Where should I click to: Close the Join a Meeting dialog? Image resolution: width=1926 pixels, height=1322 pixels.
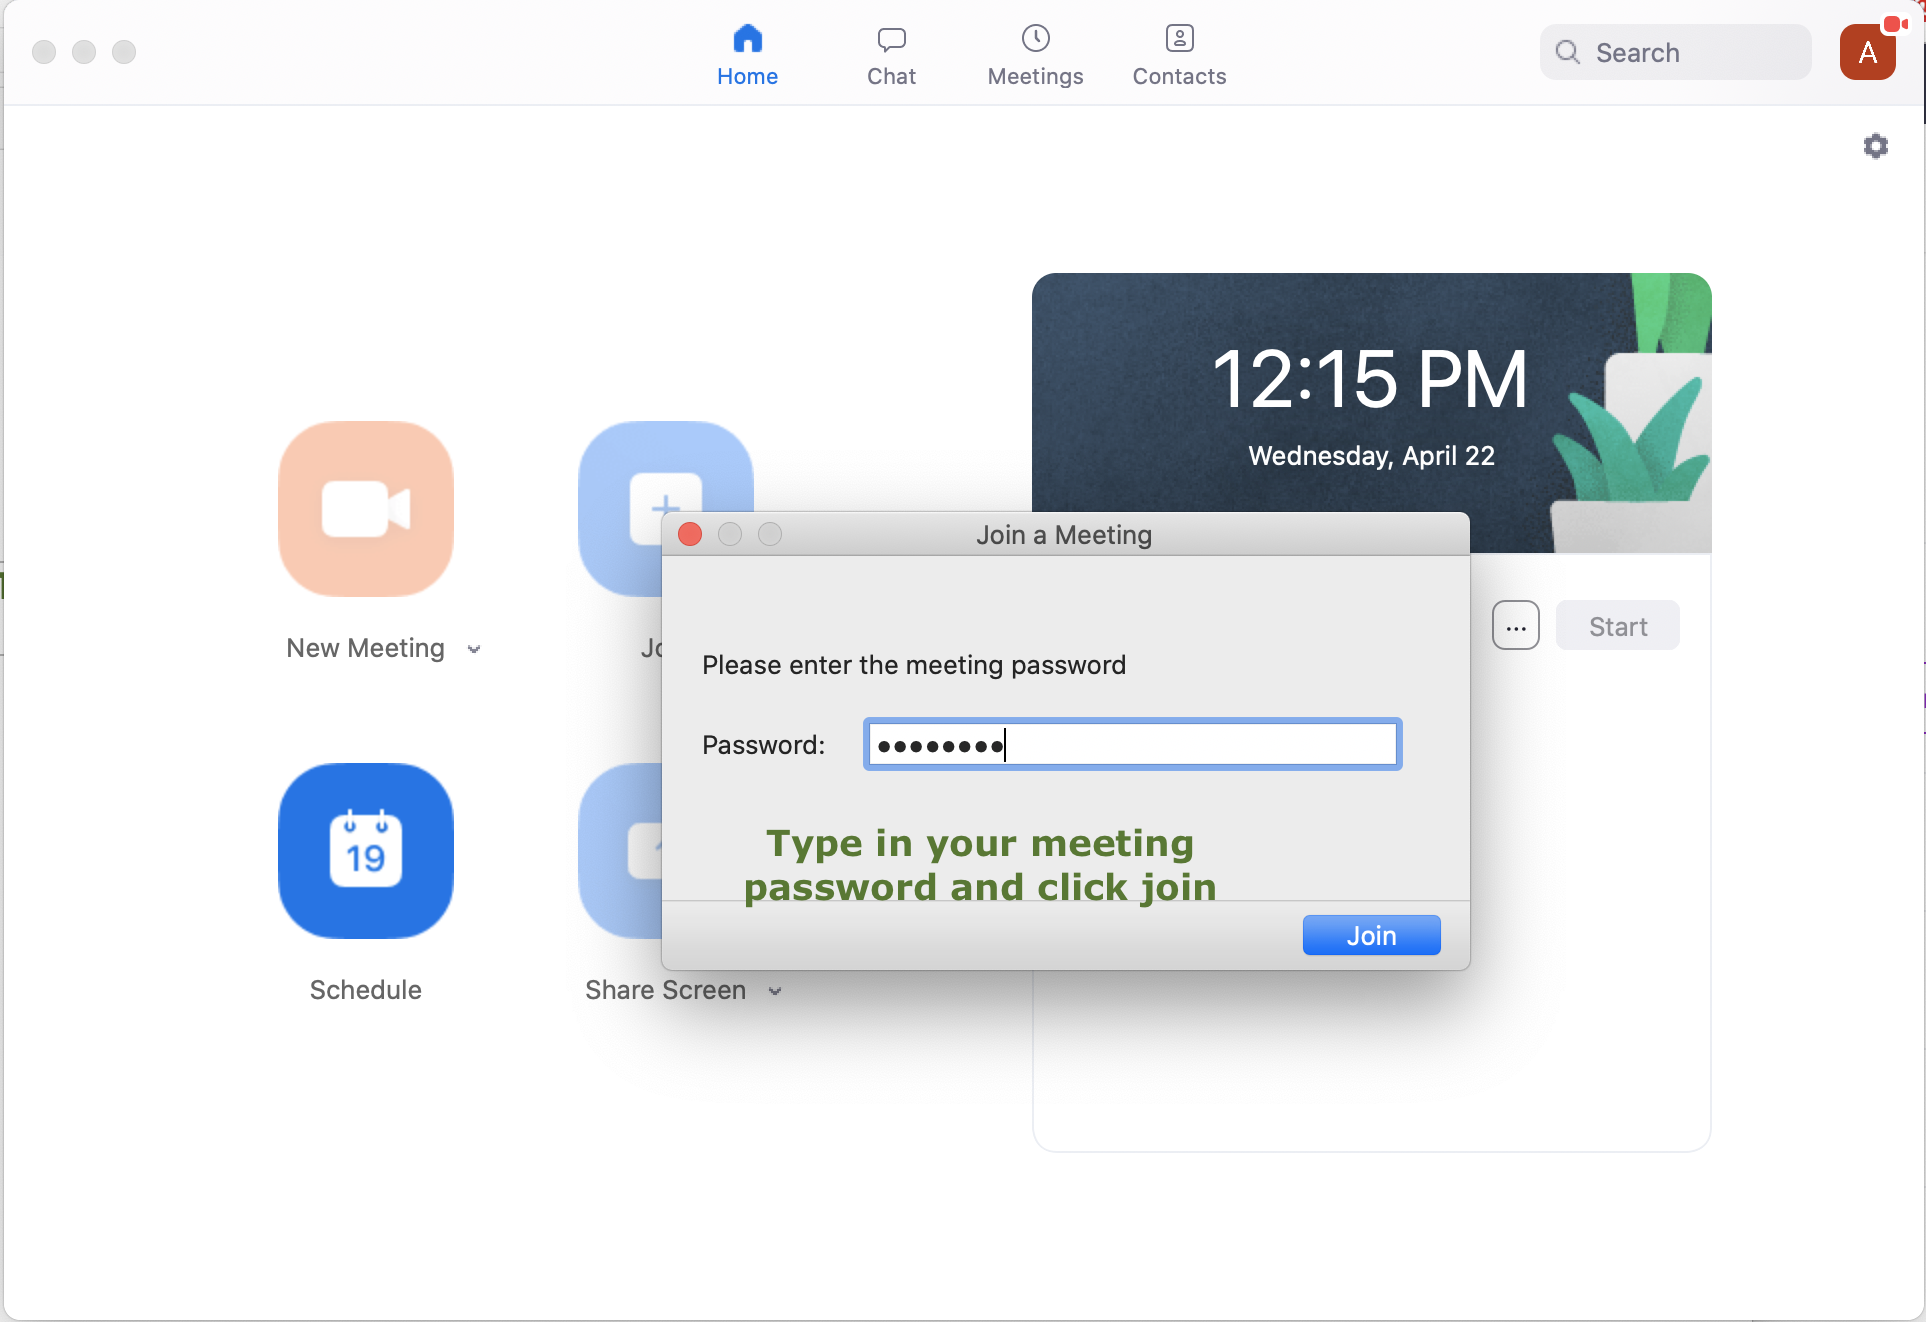[x=690, y=535]
